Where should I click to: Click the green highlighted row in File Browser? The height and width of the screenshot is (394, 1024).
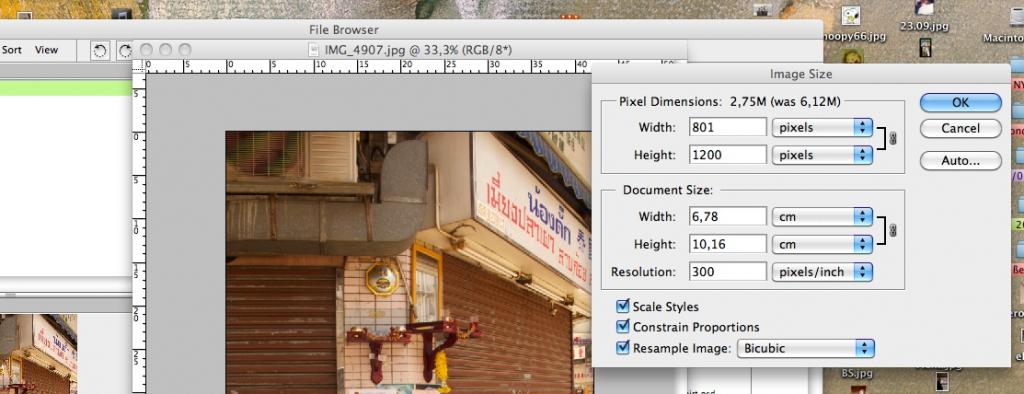pyautogui.click(x=66, y=88)
